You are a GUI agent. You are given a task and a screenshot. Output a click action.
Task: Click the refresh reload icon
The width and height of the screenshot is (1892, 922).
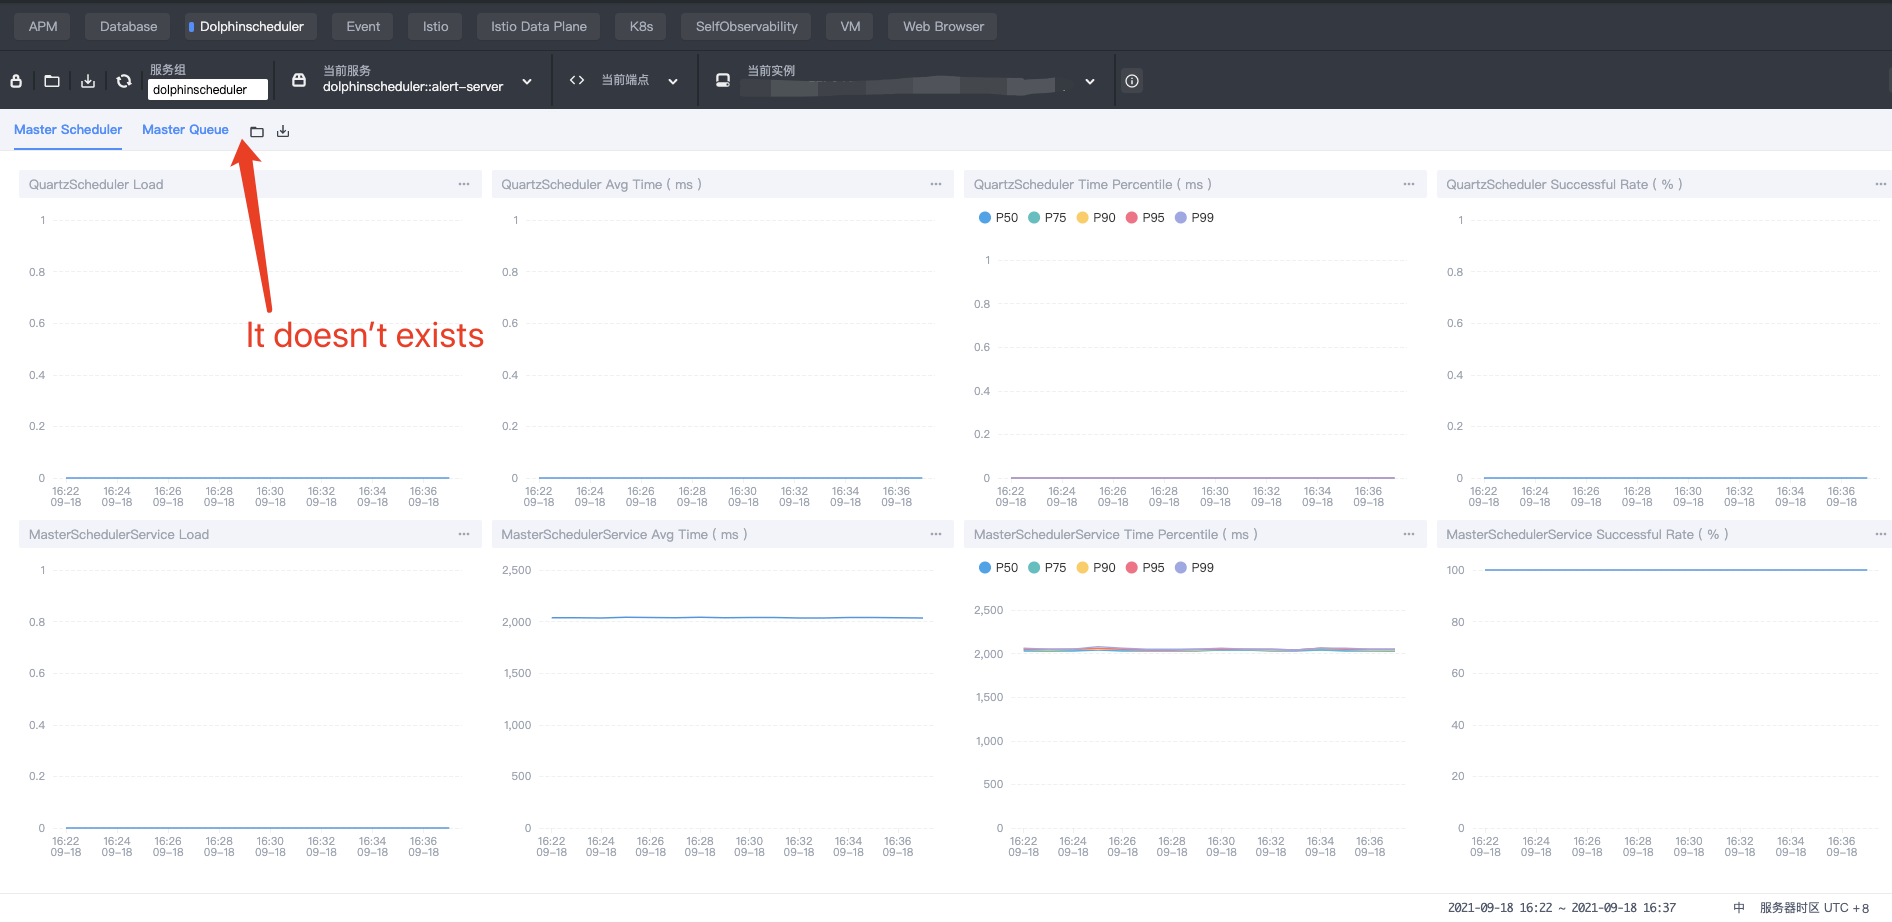(124, 81)
